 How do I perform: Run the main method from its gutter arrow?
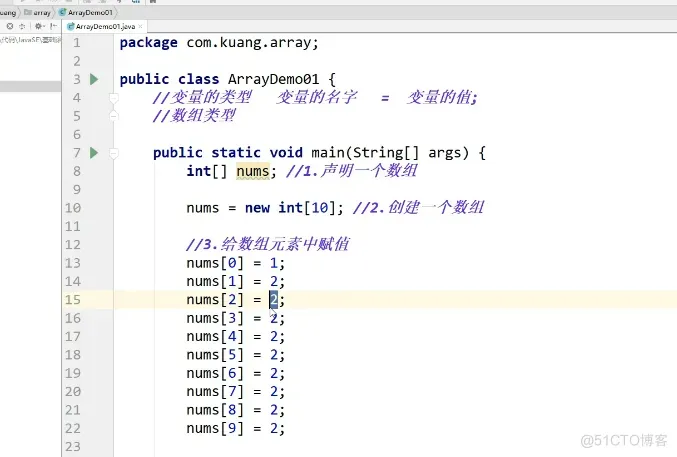pos(94,153)
